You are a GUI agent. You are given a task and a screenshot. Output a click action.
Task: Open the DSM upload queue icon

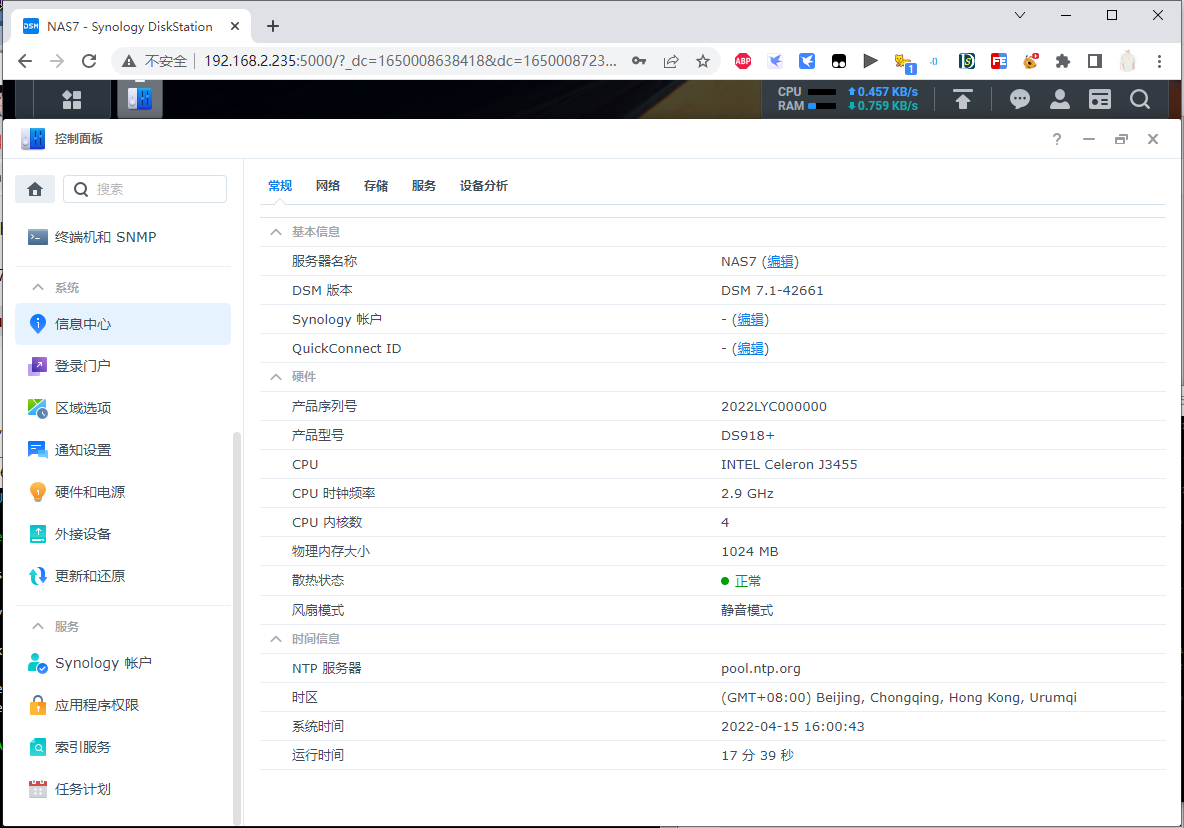pos(963,100)
